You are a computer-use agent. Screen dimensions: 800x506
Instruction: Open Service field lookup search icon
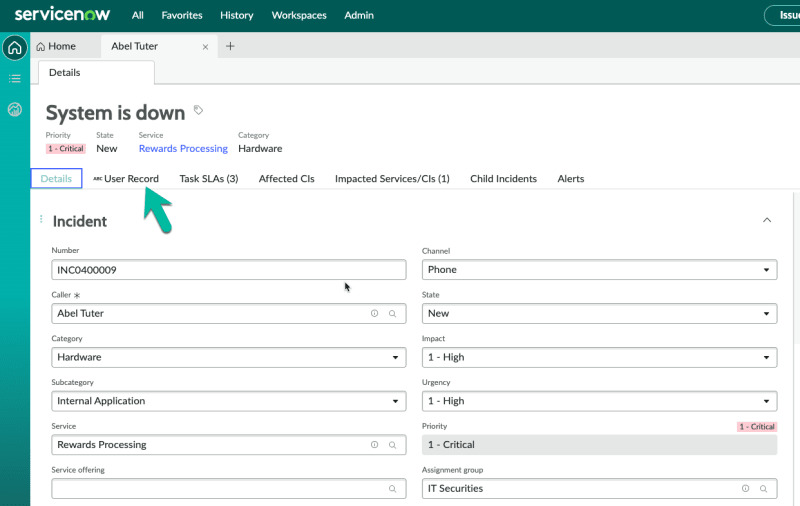click(392, 445)
